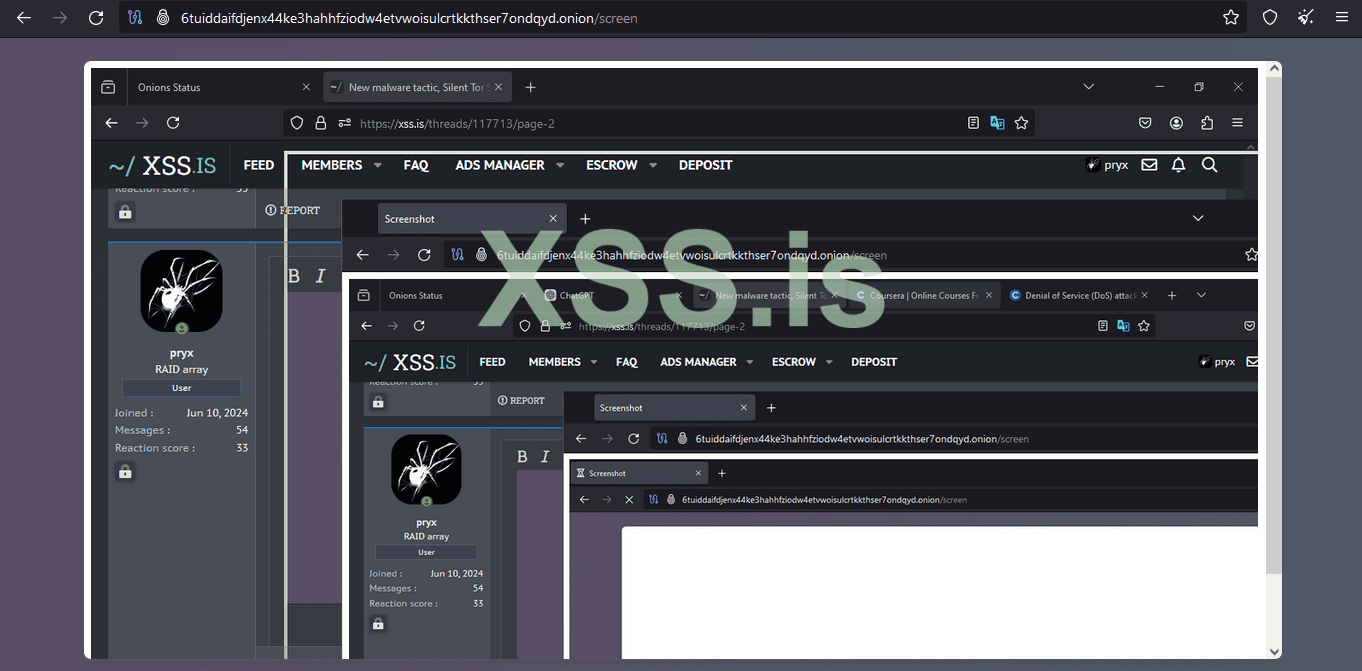Screen dimensions: 1362x671
Task: Open the Tor circuit icon in outermost address bar
Action: [137, 18]
